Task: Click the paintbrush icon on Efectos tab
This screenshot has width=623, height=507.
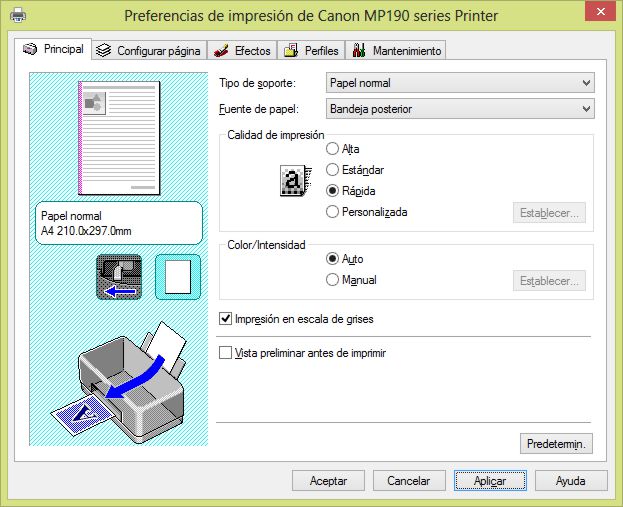Action: coord(221,50)
